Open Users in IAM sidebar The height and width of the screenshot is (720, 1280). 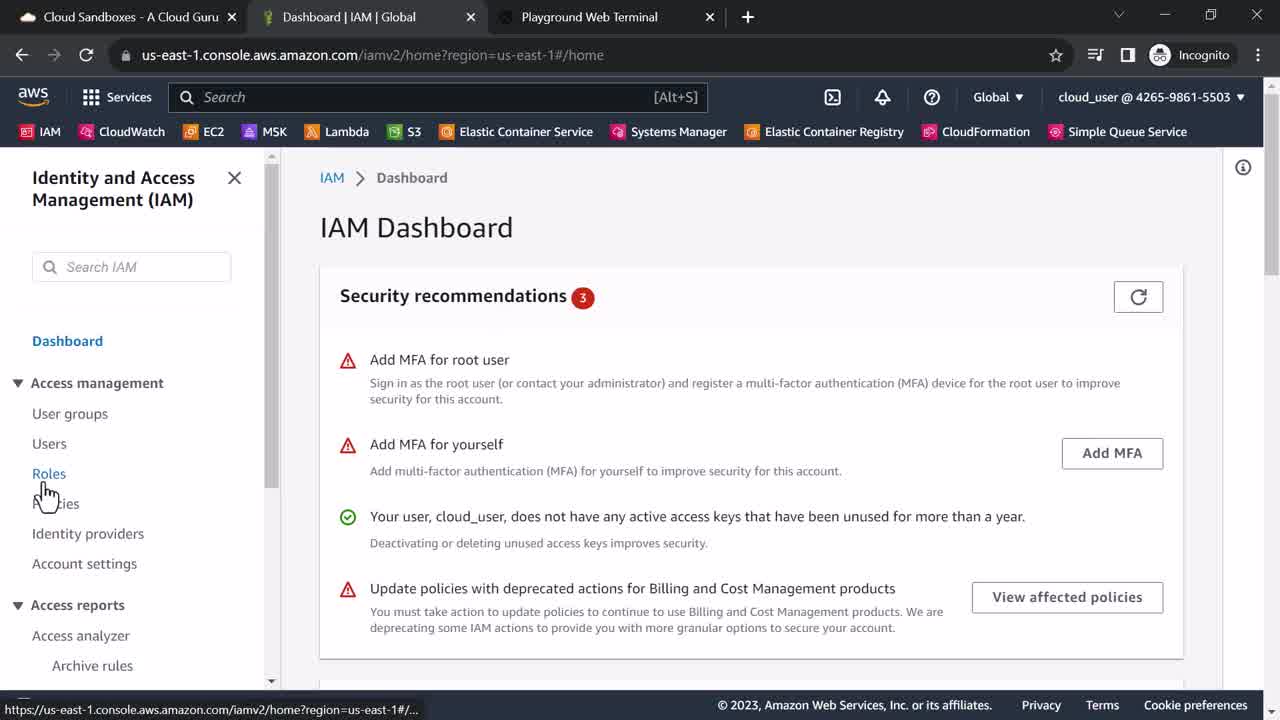point(49,444)
